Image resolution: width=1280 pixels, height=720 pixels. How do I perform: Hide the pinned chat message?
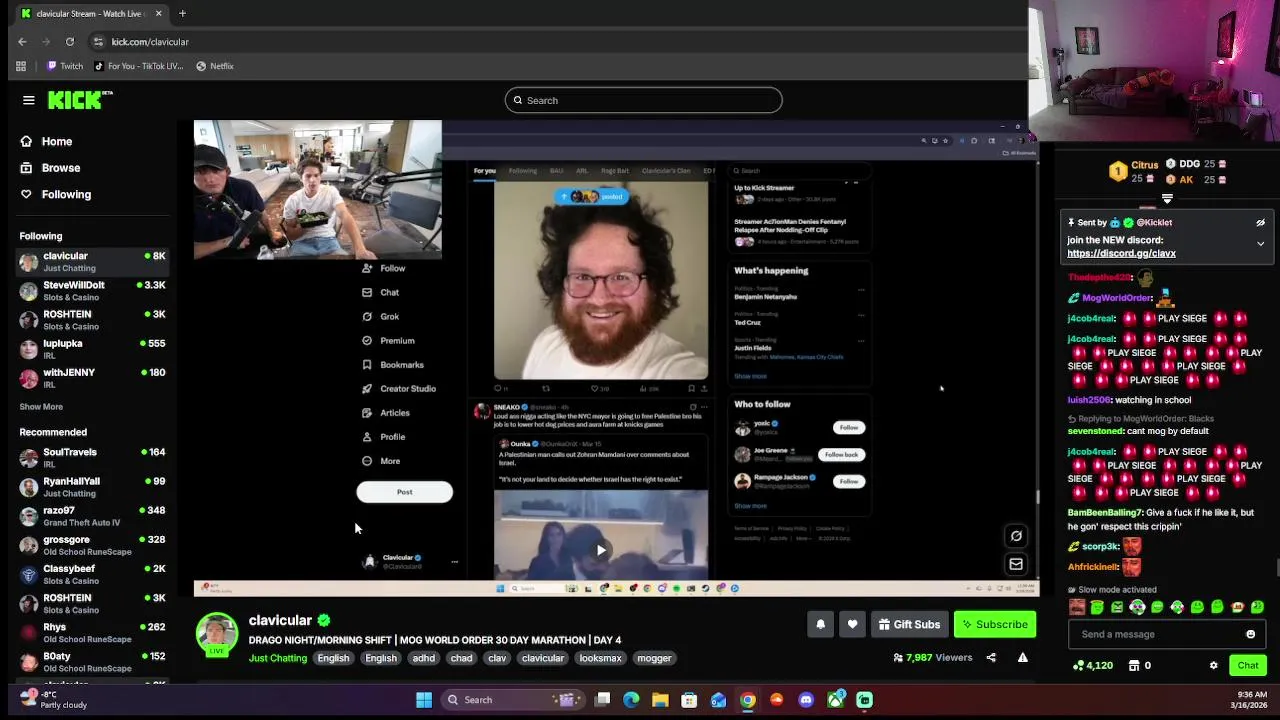click(1260, 223)
